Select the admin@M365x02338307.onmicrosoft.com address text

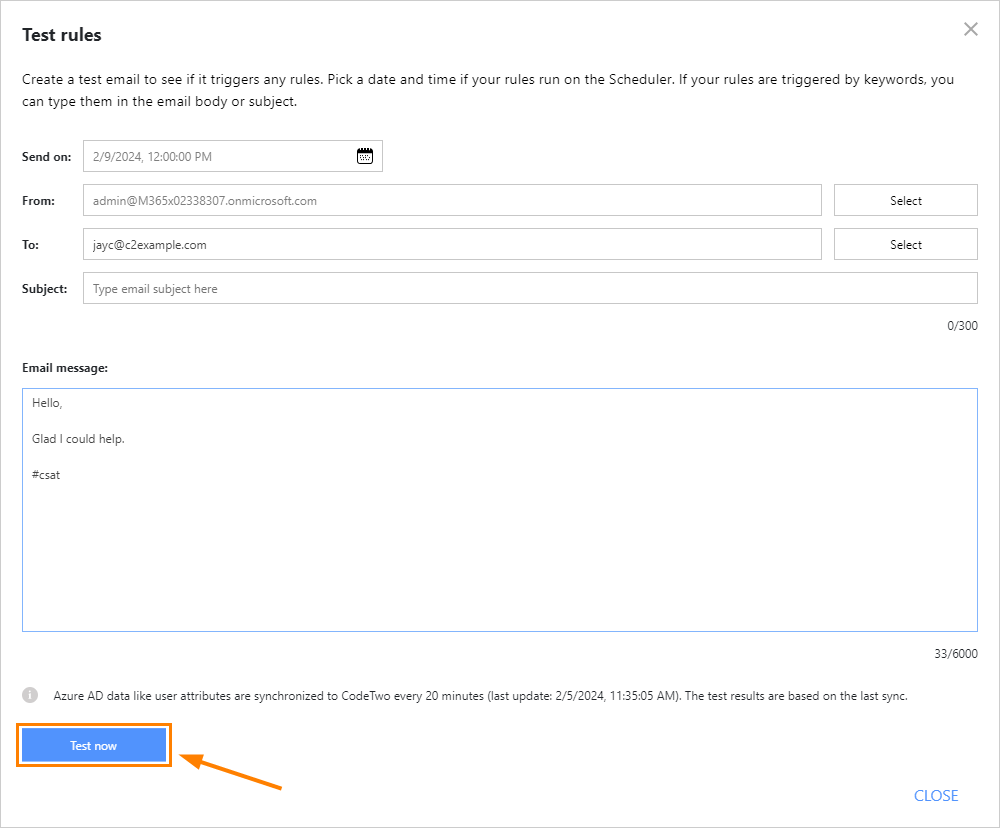pyautogui.click(x=185, y=200)
